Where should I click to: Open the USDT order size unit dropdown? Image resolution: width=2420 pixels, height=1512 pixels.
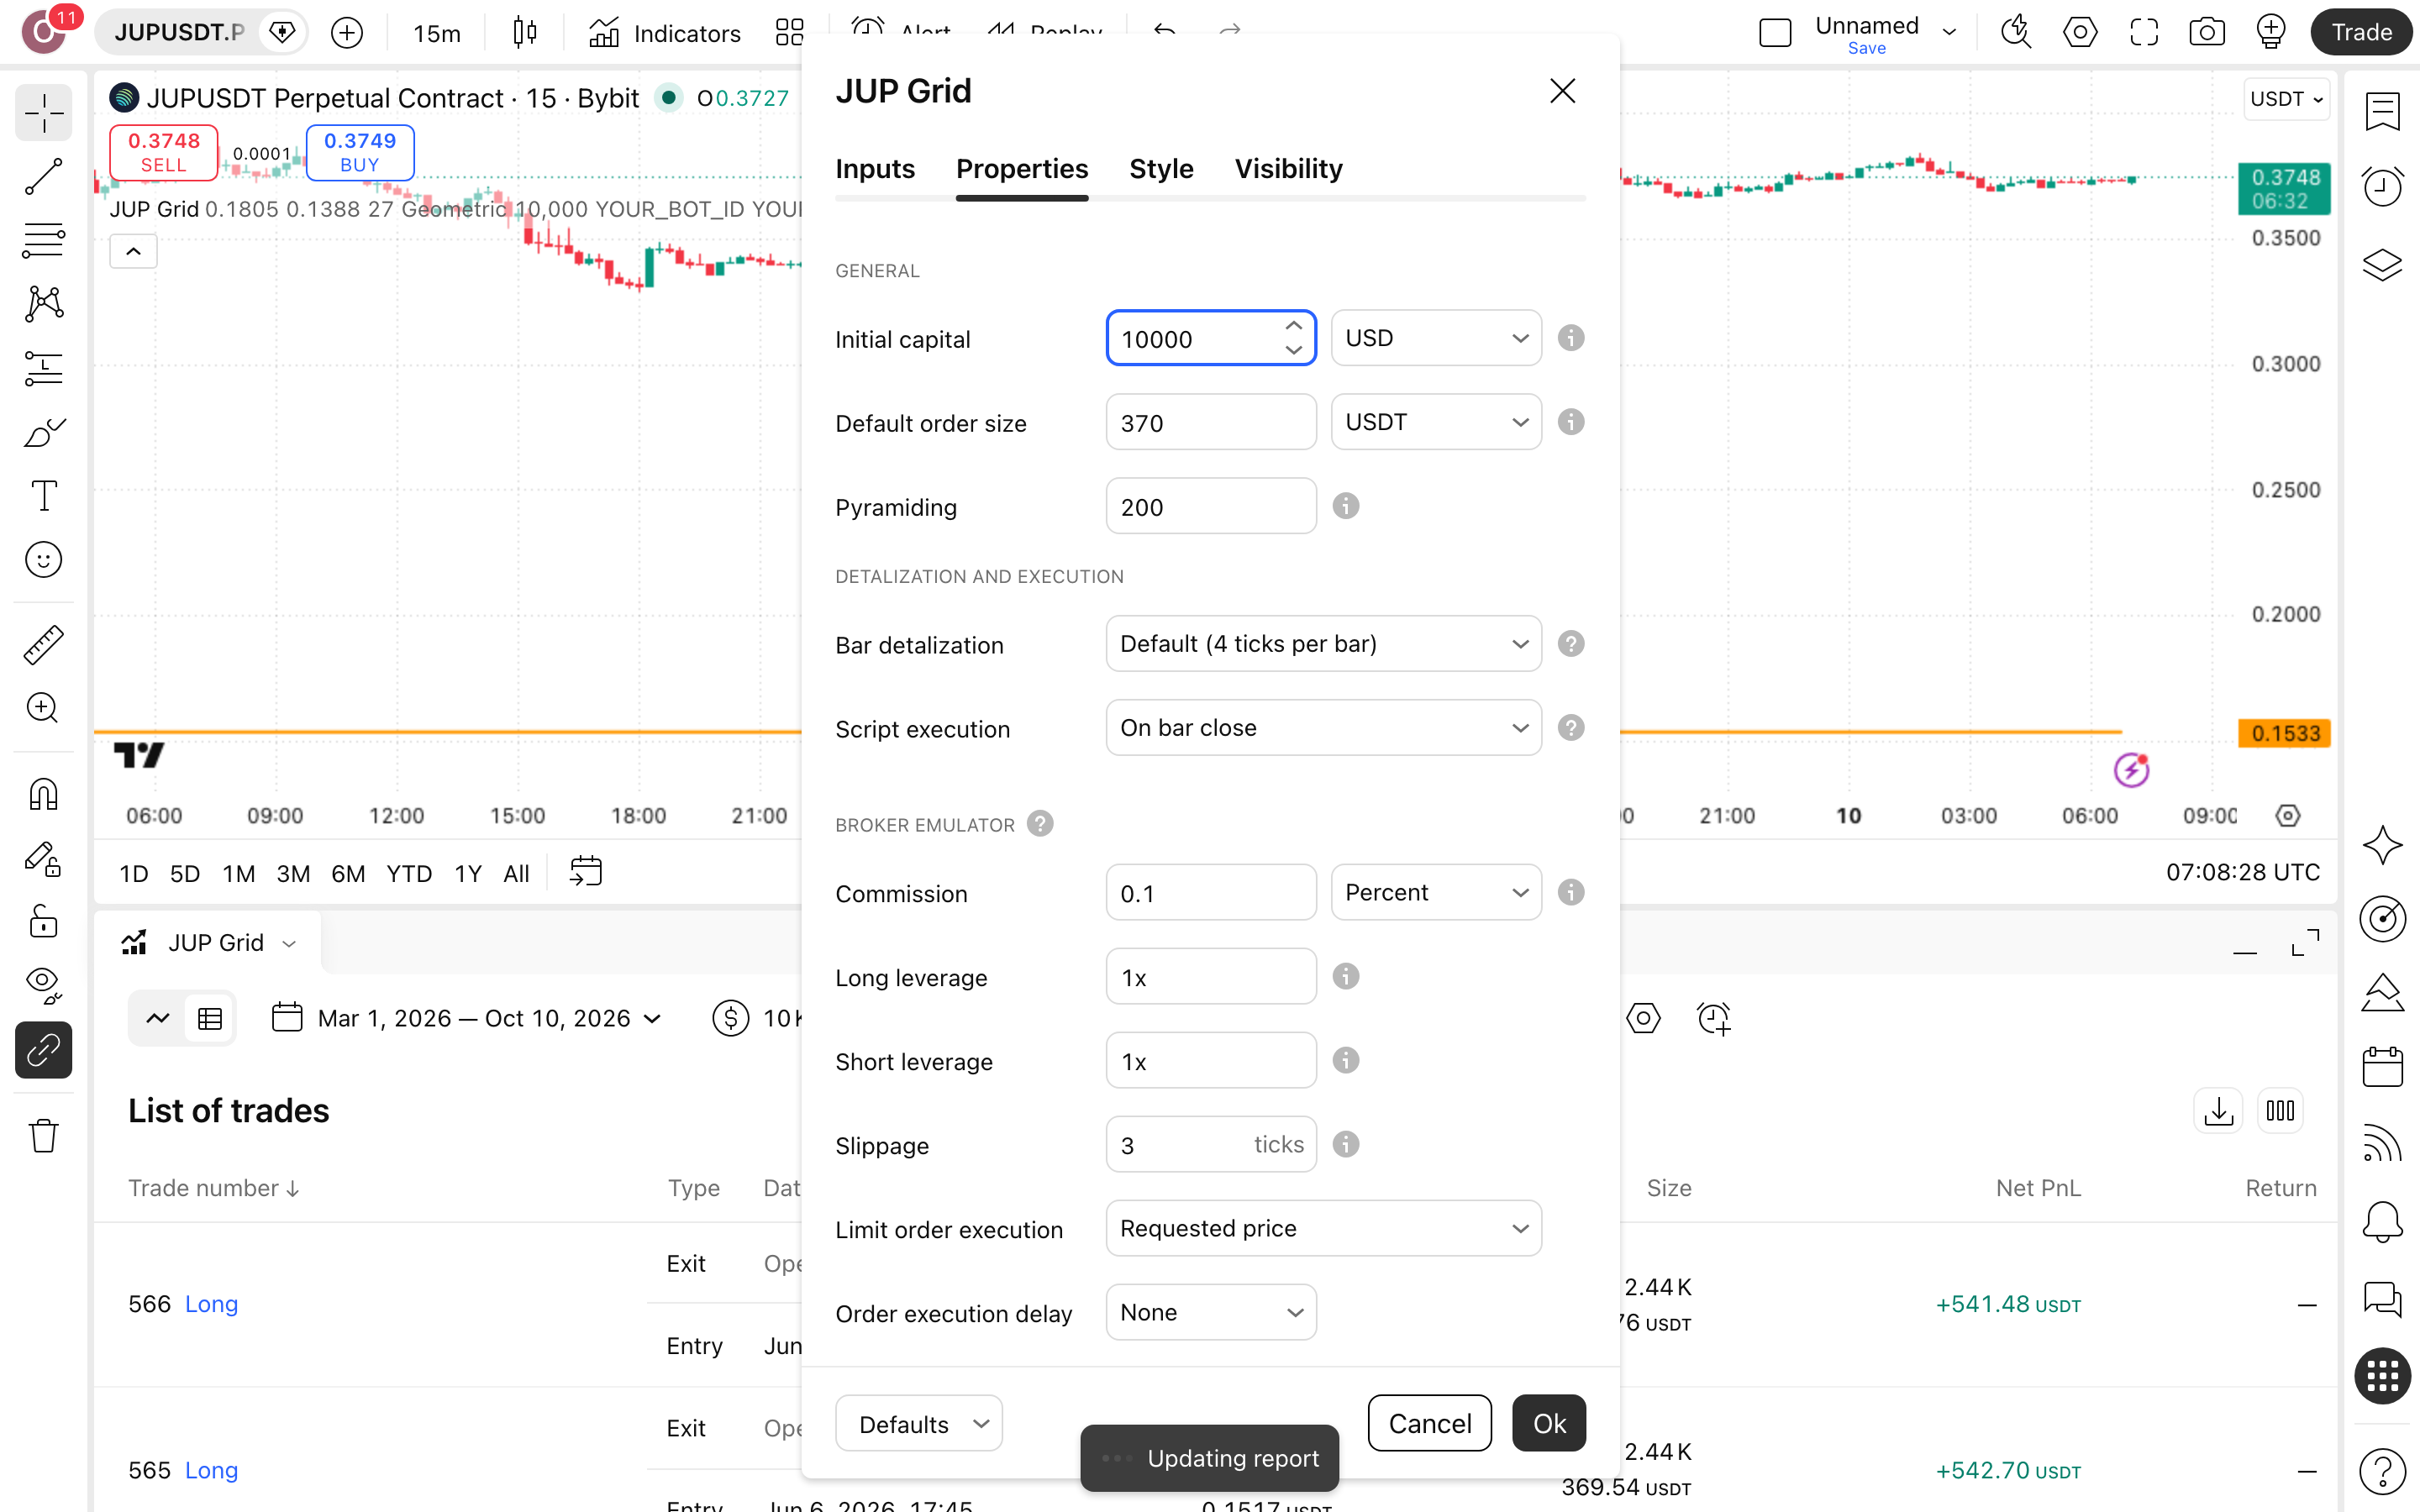pos(1436,422)
